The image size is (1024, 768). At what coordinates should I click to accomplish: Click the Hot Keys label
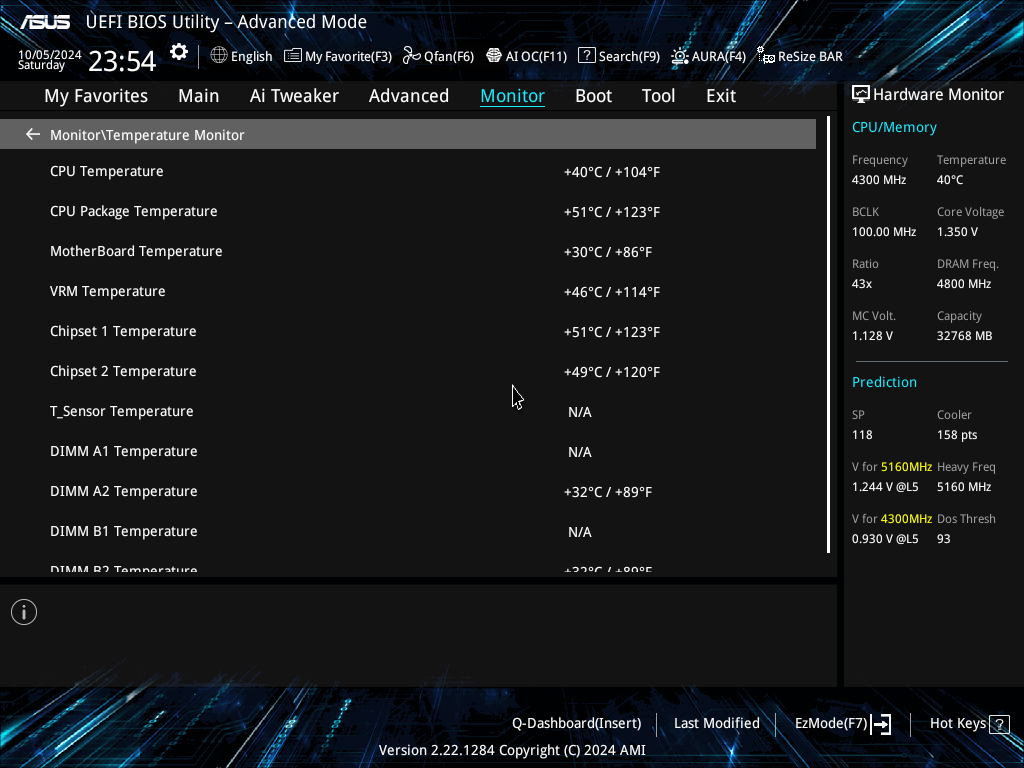click(958, 724)
